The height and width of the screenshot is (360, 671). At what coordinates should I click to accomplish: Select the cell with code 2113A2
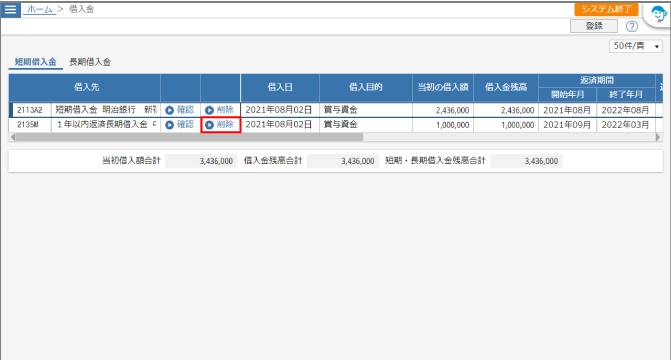(x=30, y=110)
